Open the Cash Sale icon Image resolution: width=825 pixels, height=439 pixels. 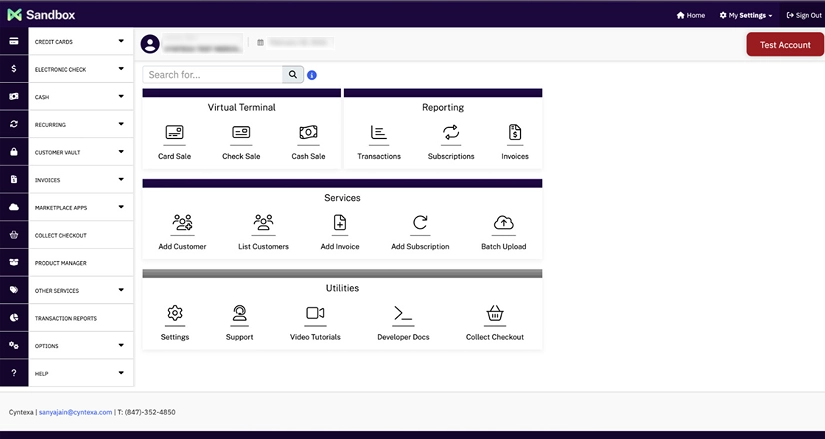tap(308, 132)
